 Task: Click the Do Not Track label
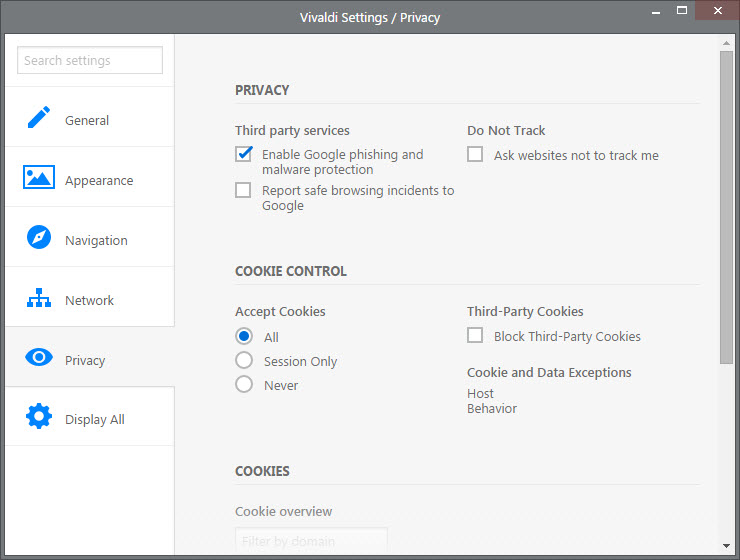506,130
